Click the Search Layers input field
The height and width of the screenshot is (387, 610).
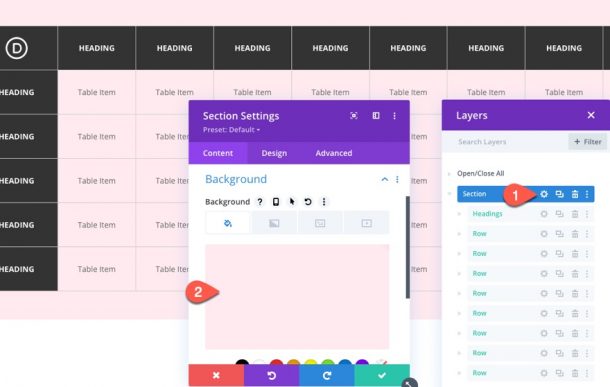506,142
